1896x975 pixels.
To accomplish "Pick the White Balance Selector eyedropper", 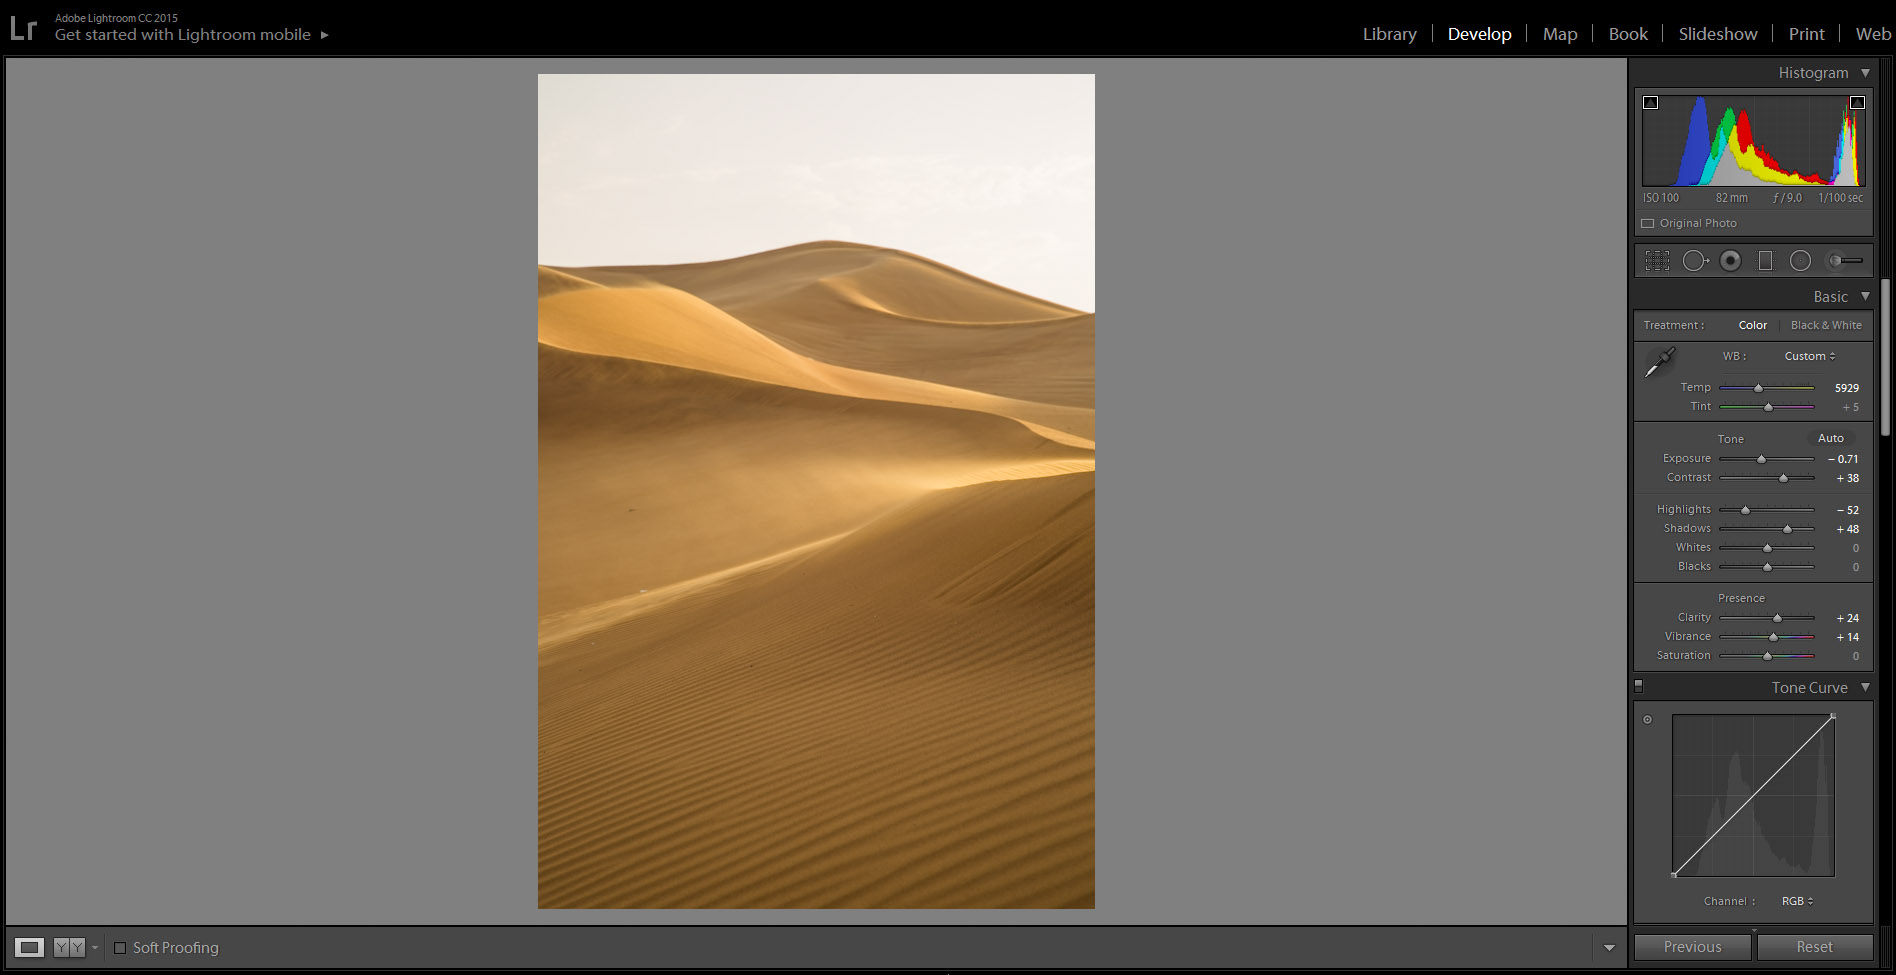I will coord(1660,362).
